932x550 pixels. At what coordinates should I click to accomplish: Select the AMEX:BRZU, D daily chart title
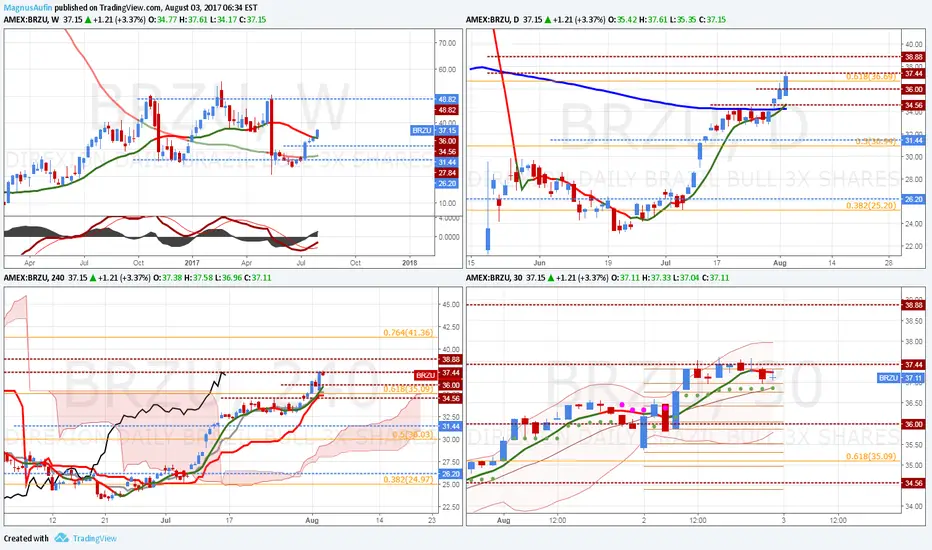491,19
